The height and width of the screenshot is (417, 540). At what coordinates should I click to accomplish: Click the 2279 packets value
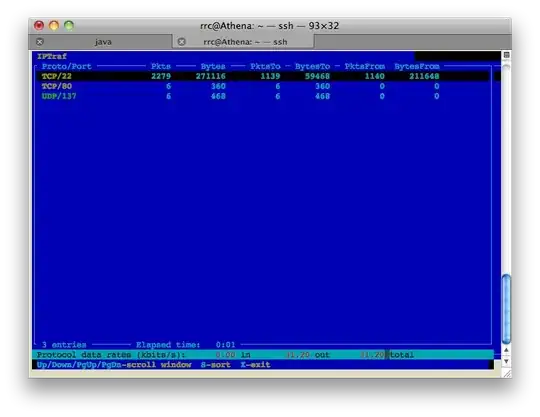point(161,76)
